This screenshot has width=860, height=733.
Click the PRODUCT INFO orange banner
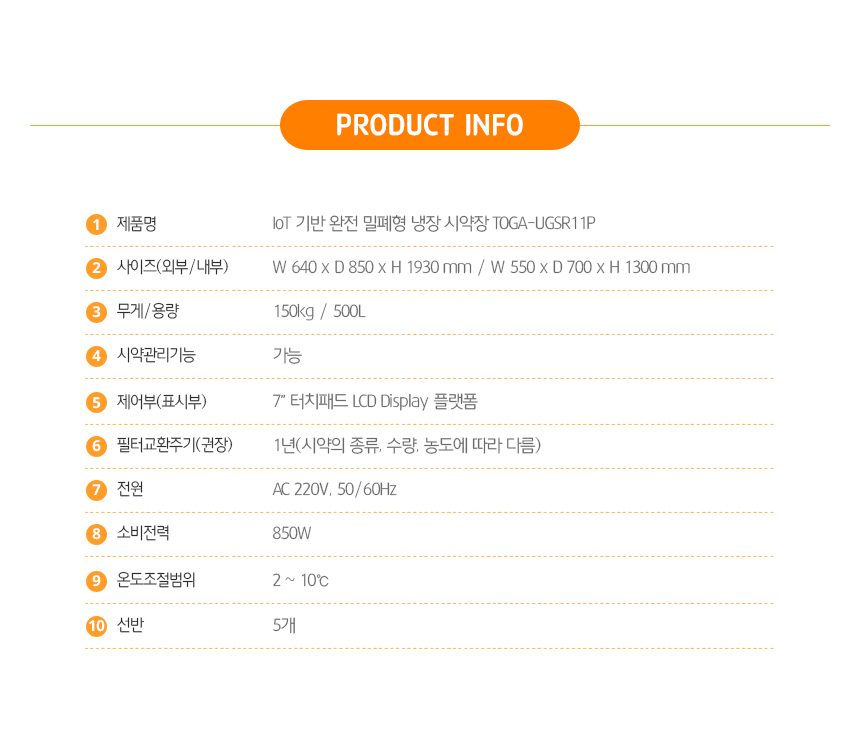point(430,125)
